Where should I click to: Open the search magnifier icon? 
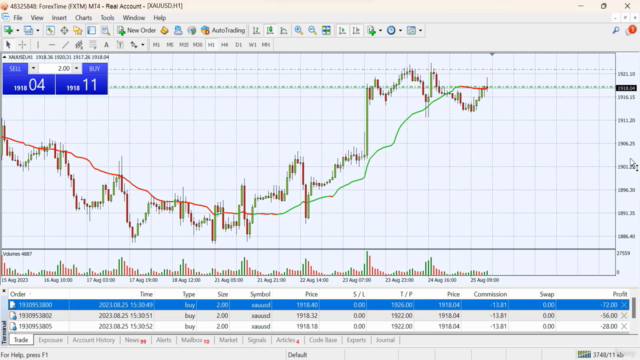tap(616, 30)
